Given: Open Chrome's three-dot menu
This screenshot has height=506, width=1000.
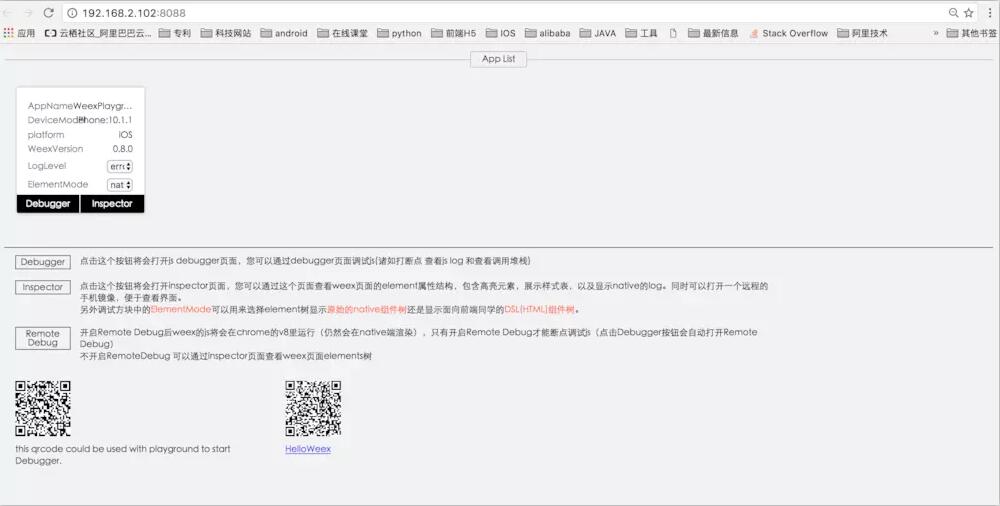Looking at the screenshot, I should click(x=990, y=13).
